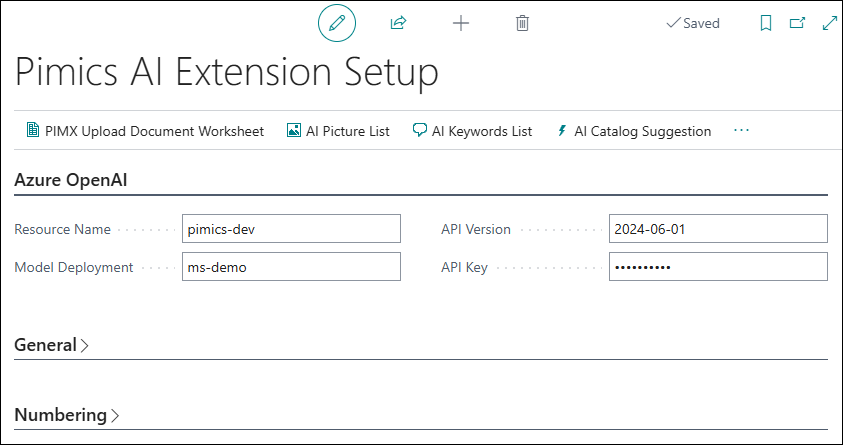Open AI Keywords List
Screen dimensions: 843x445
(472, 131)
